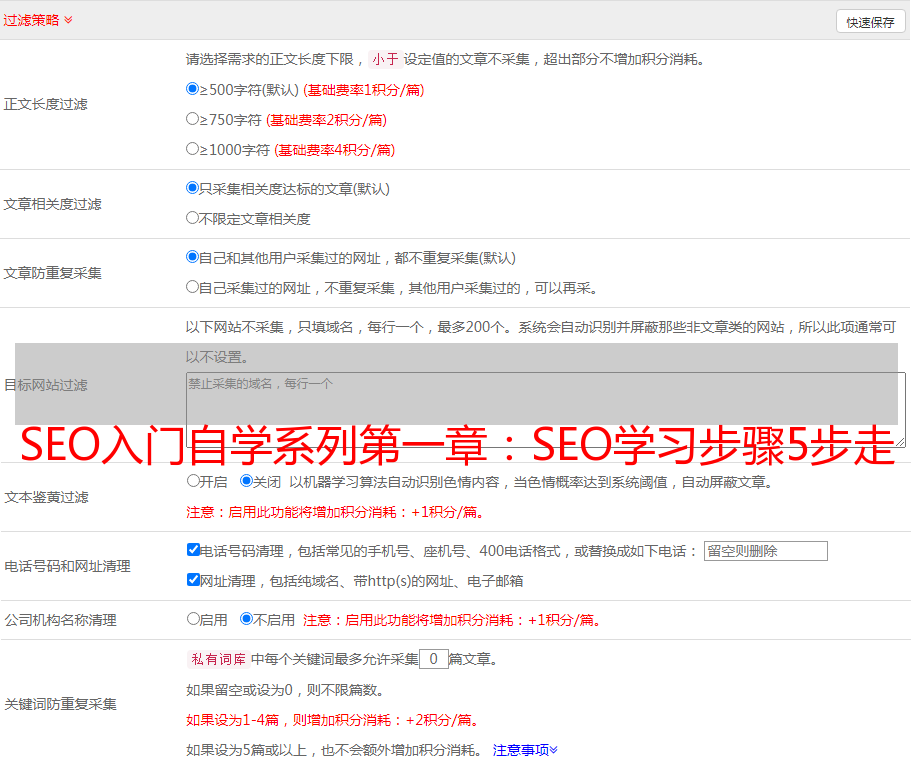912x768 pixels.
Task: Collapse the 过滤策略 section chevron
Action: [68, 20]
